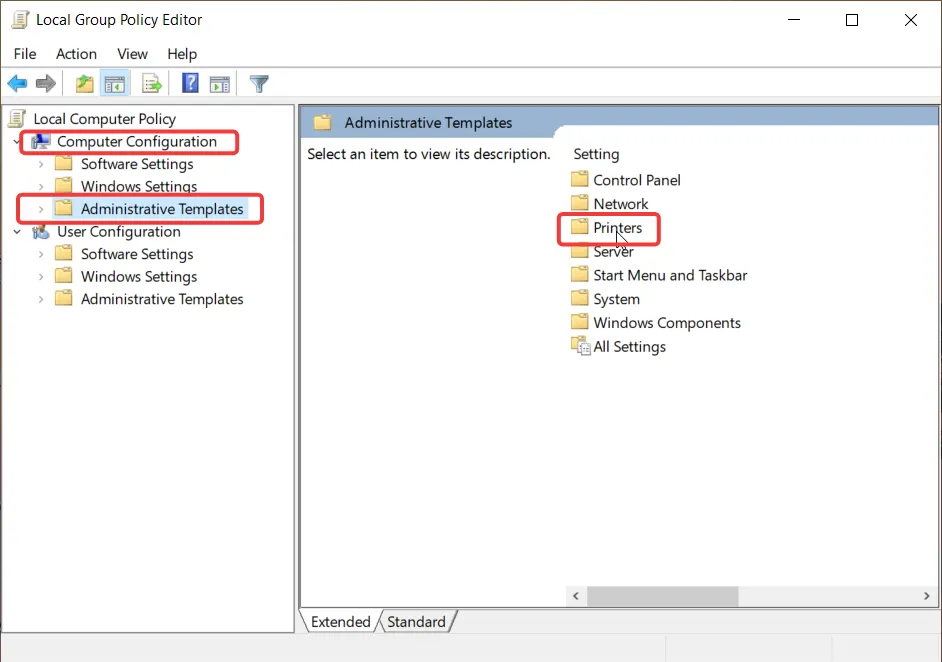This screenshot has width=942, height=662.
Task: Click the horizontal scrollbar left arrow
Action: (x=576, y=596)
